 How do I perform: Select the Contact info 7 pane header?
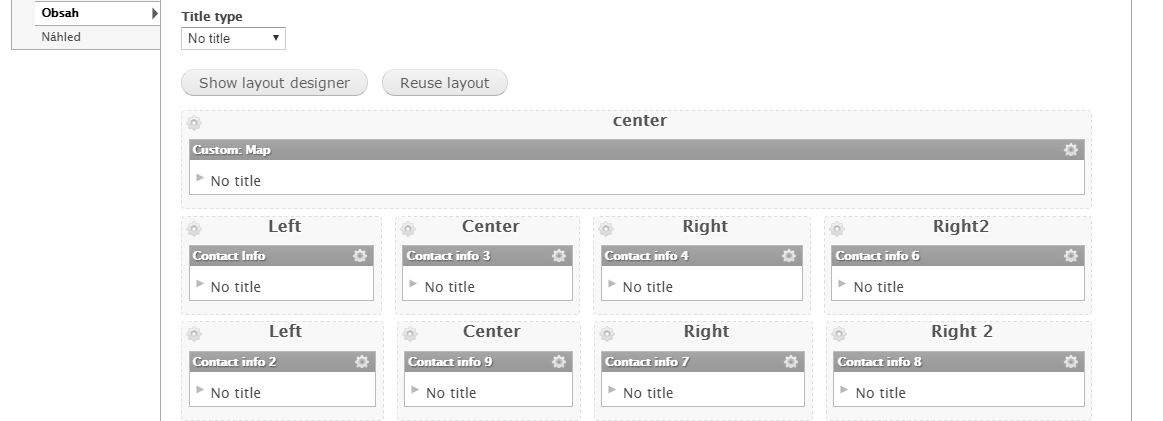pyautogui.click(x=703, y=362)
